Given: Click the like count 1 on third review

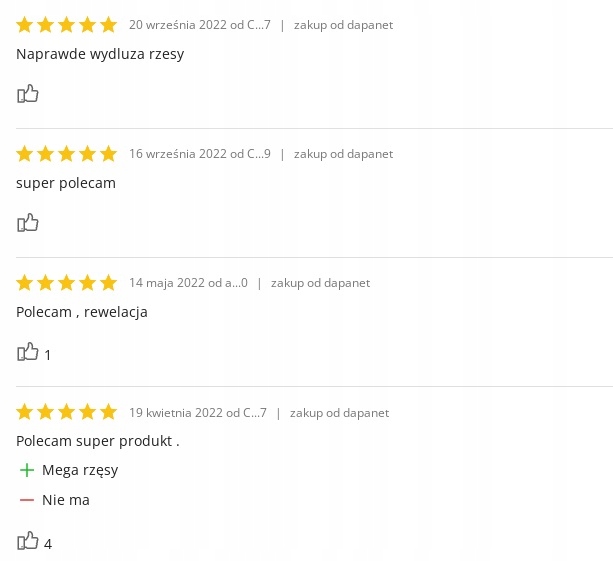Looking at the screenshot, I should 48,355.
